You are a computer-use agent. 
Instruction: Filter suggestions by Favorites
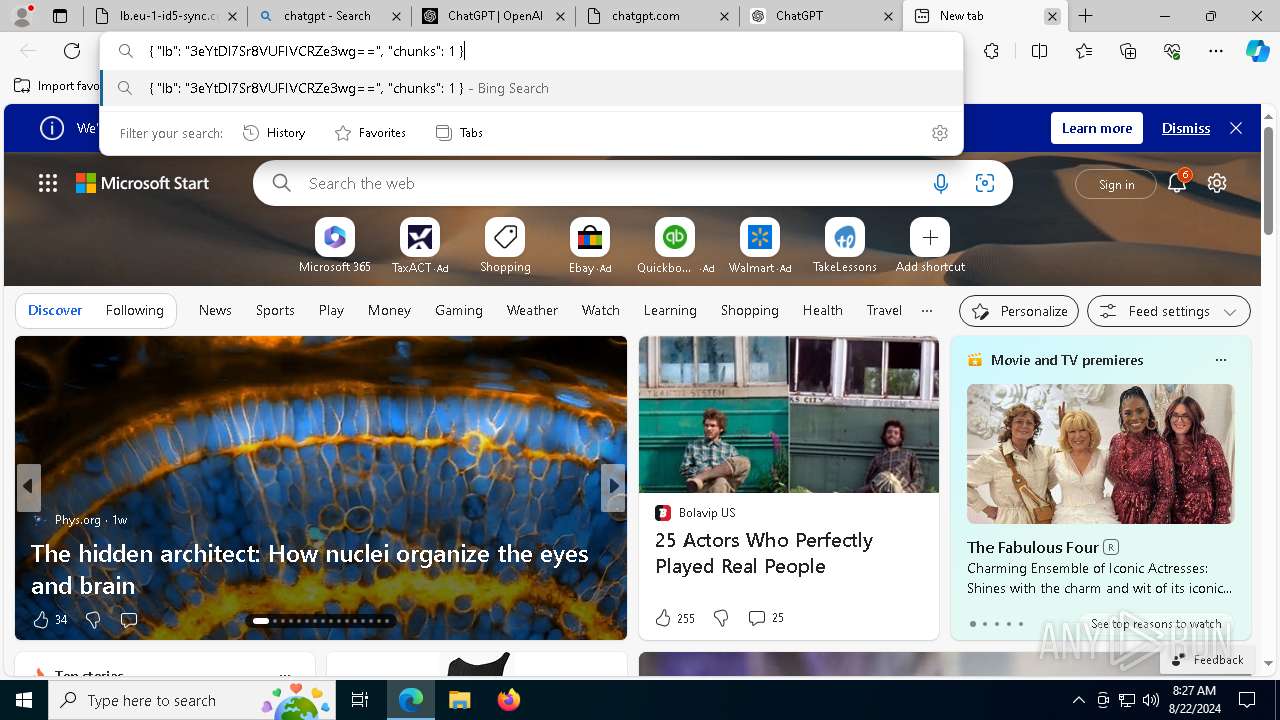coord(370,133)
